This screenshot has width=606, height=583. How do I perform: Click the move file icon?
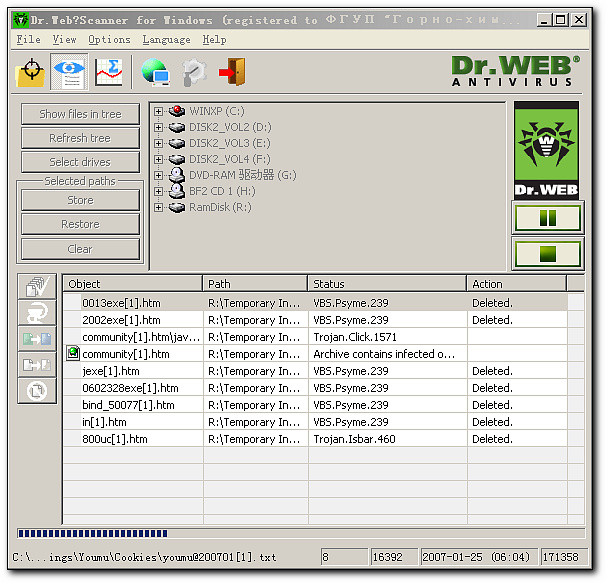pyautogui.click(x=37, y=365)
